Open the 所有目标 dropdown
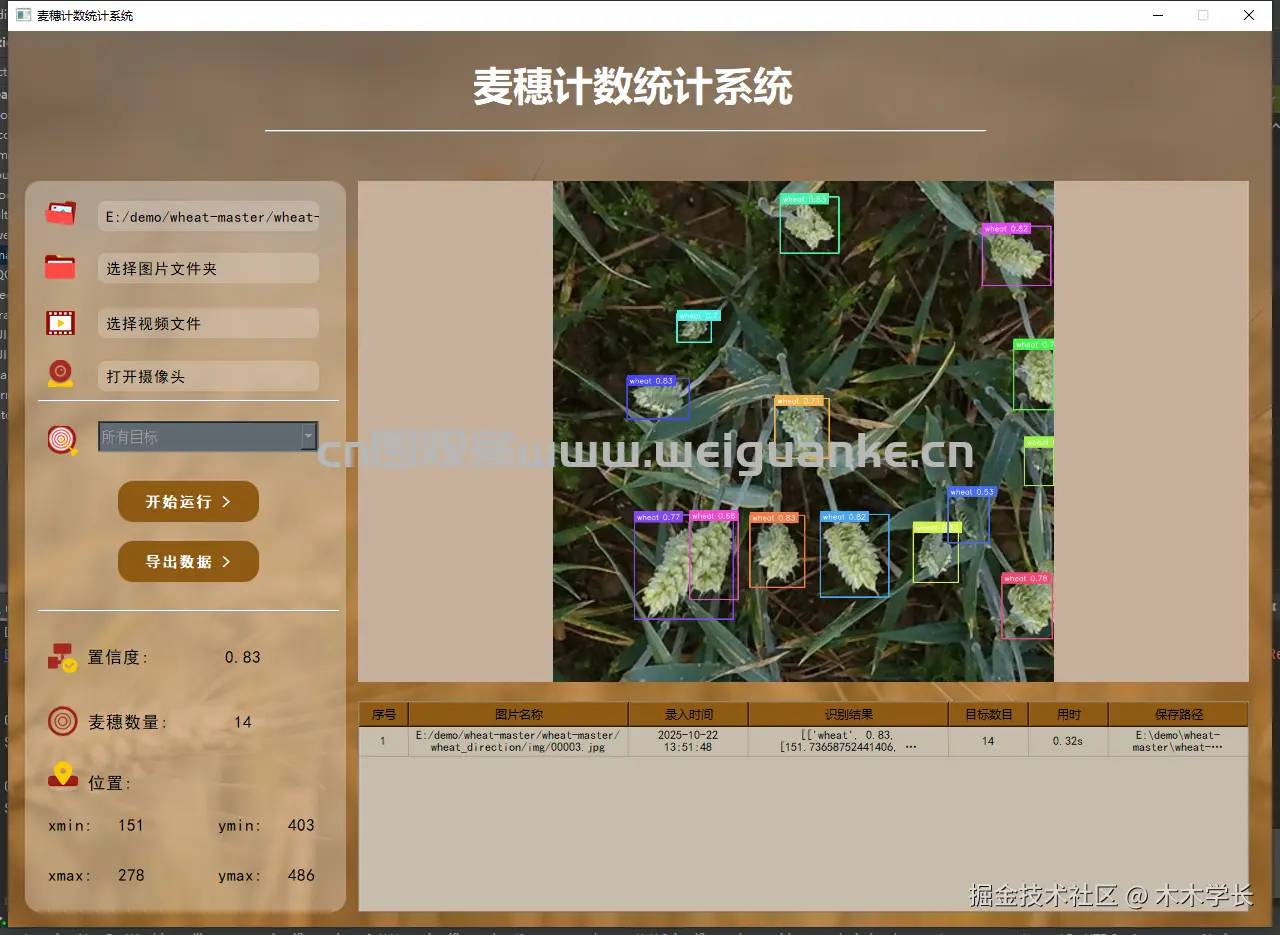The width and height of the screenshot is (1280, 935). pyautogui.click(x=200, y=437)
